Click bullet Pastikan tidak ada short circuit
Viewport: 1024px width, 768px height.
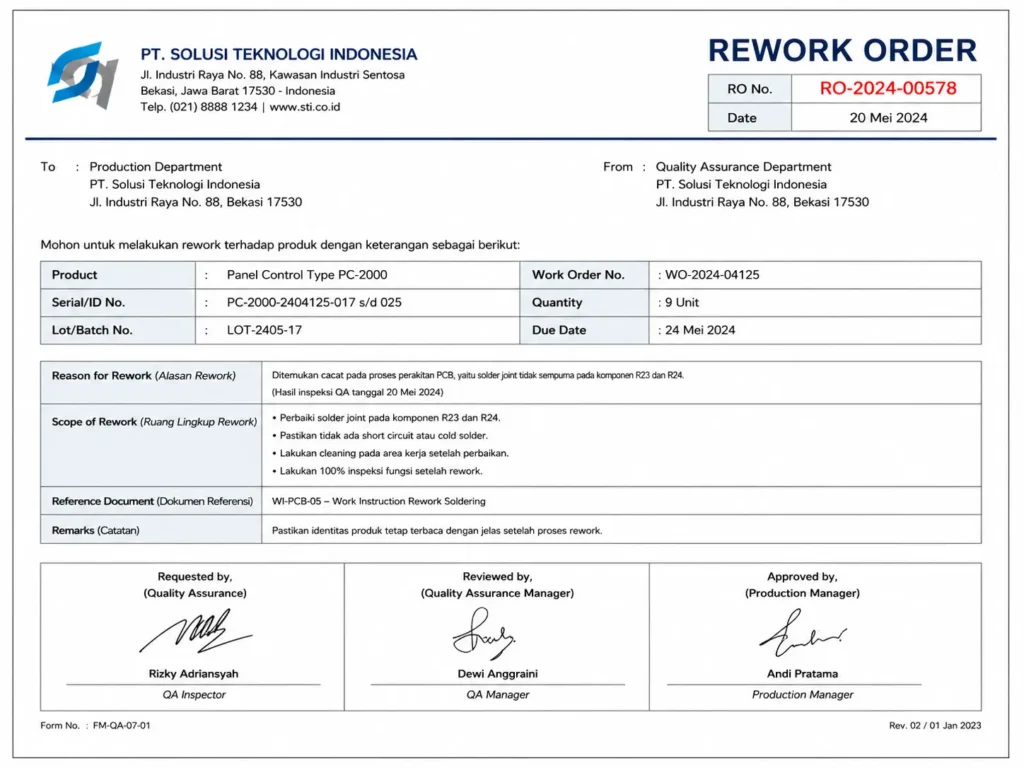point(379,435)
